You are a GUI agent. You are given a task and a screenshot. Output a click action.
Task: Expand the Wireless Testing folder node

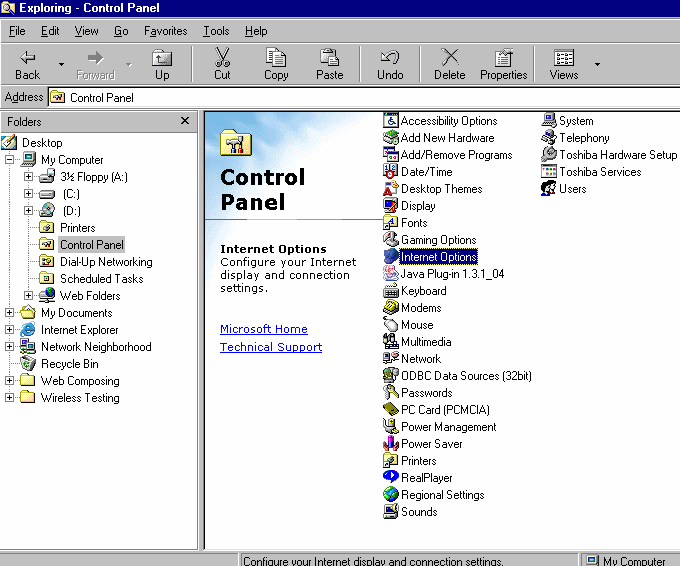tap(10, 397)
